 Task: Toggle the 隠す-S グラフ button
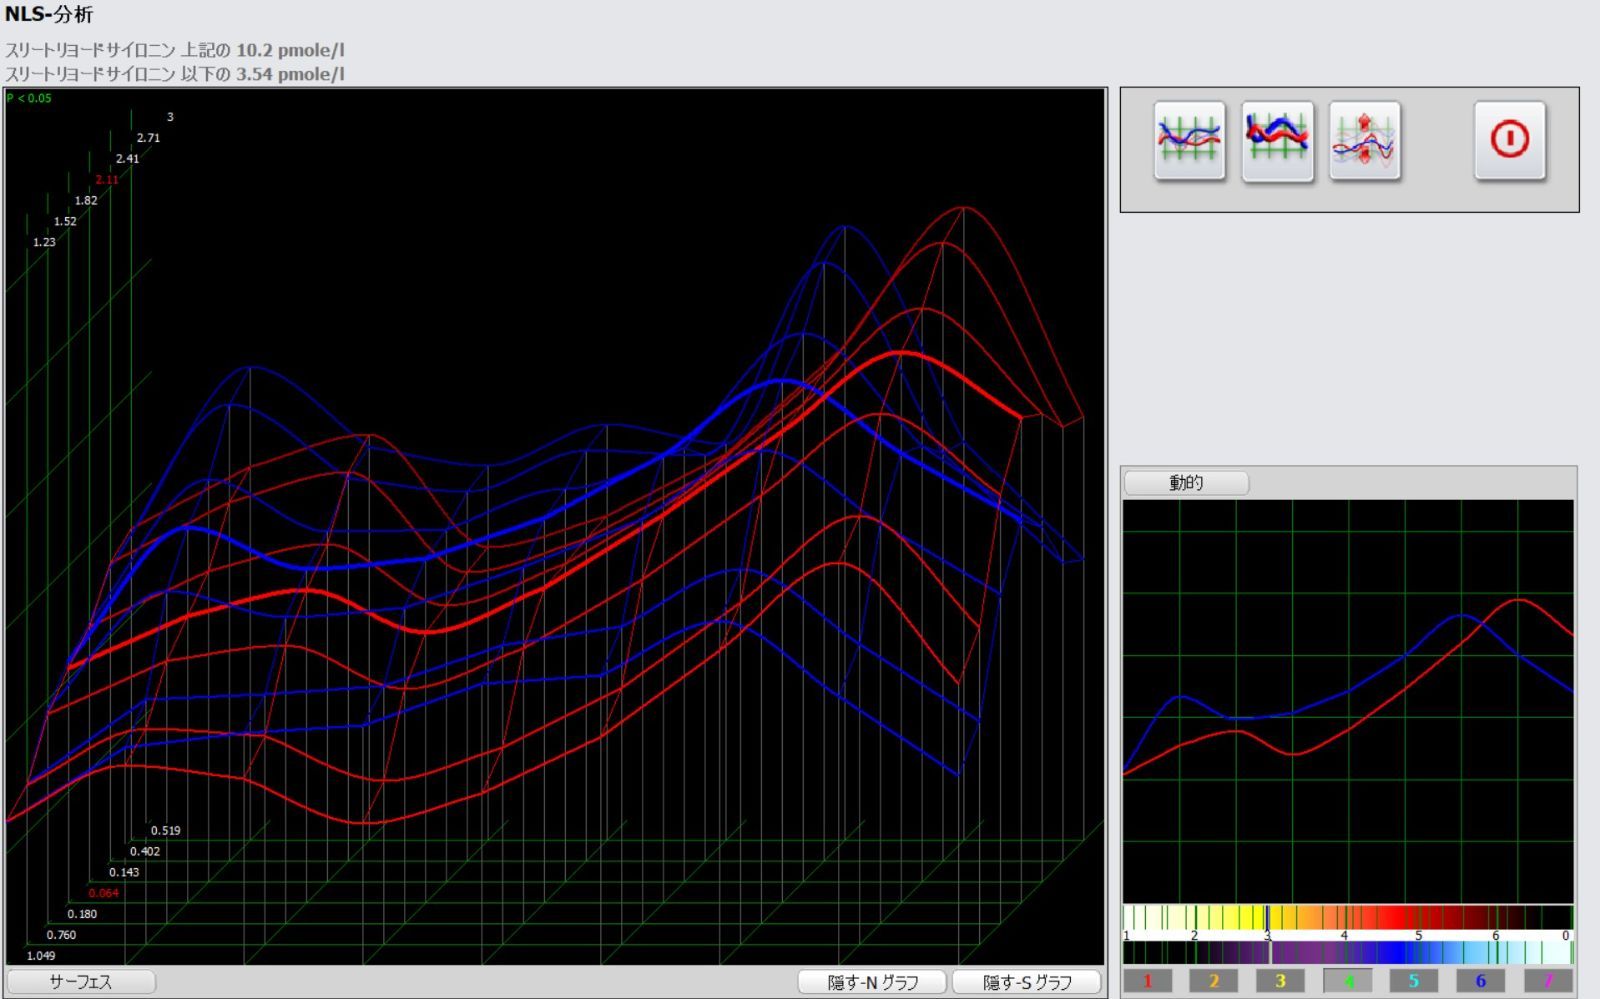[x=1027, y=982]
